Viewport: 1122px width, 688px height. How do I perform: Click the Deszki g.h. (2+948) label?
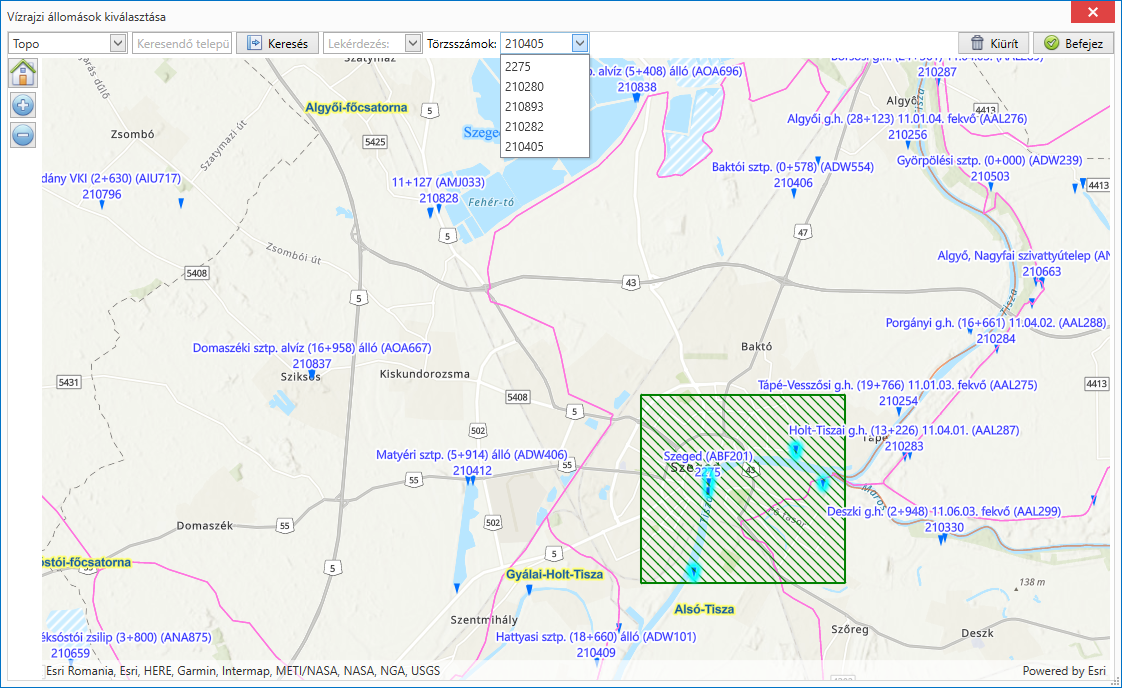944,511
